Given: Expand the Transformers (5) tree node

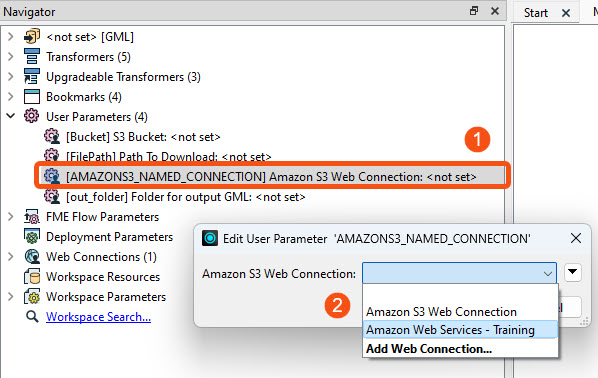Looking at the screenshot, I should pyautogui.click(x=11, y=56).
